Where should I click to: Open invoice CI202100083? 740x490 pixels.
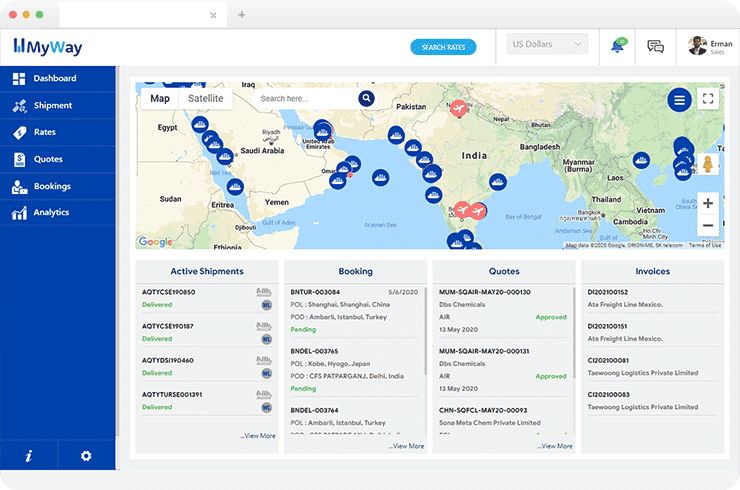click(608, 395)
